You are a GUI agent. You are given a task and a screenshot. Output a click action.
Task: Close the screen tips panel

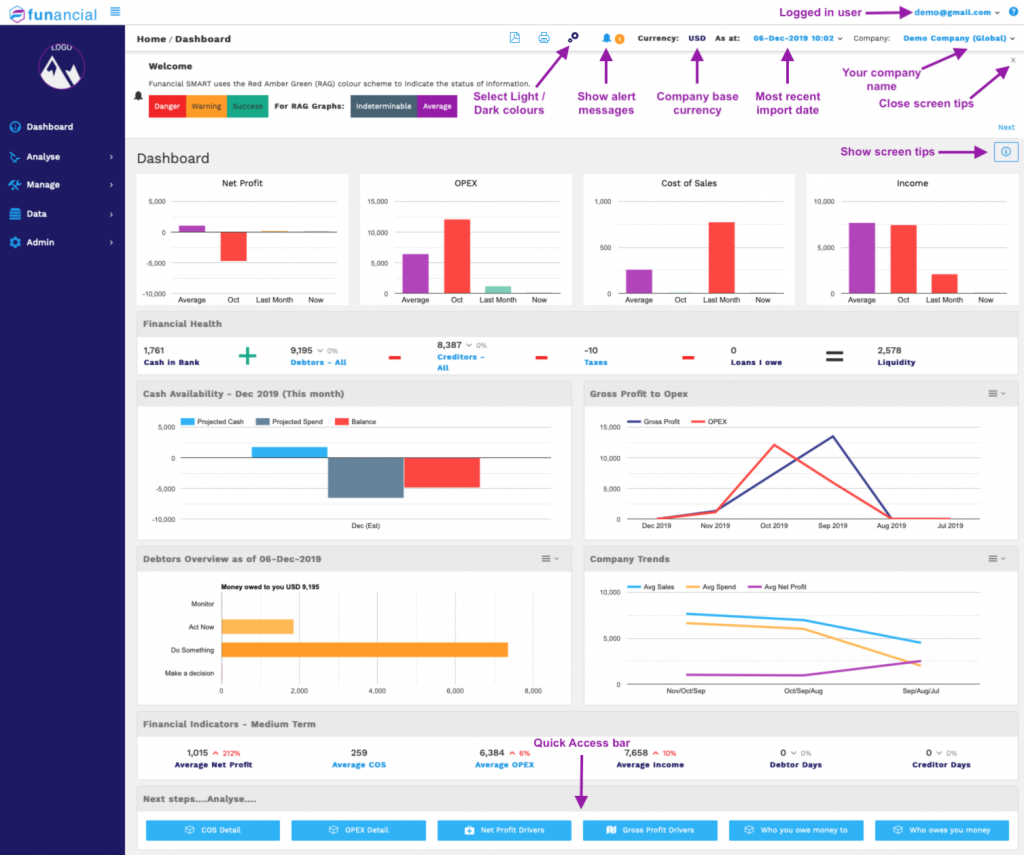(1013, 60)
